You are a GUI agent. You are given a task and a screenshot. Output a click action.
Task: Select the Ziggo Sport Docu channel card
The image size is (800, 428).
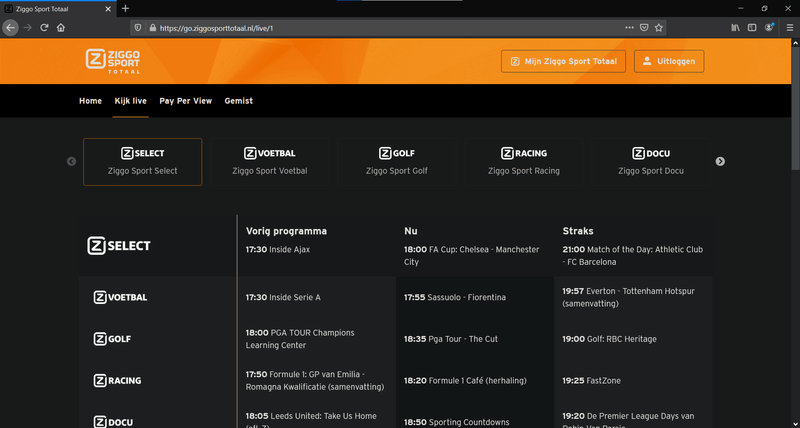coord(651,162)
